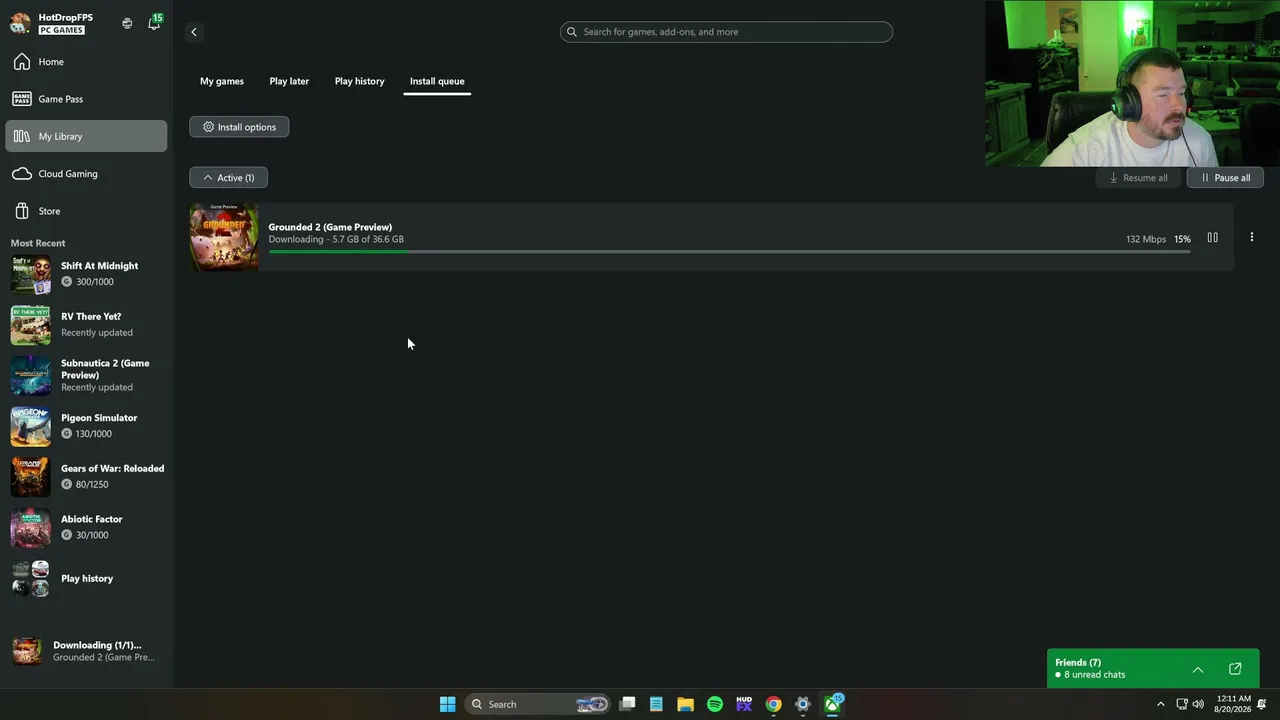Expand the Friends panel with chevron

(1198, 669)
